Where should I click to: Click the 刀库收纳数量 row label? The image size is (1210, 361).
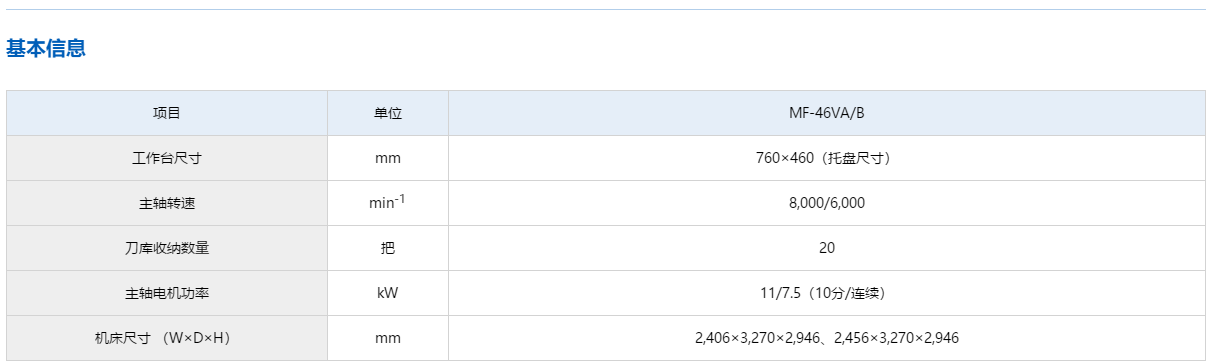click(167, 248)
